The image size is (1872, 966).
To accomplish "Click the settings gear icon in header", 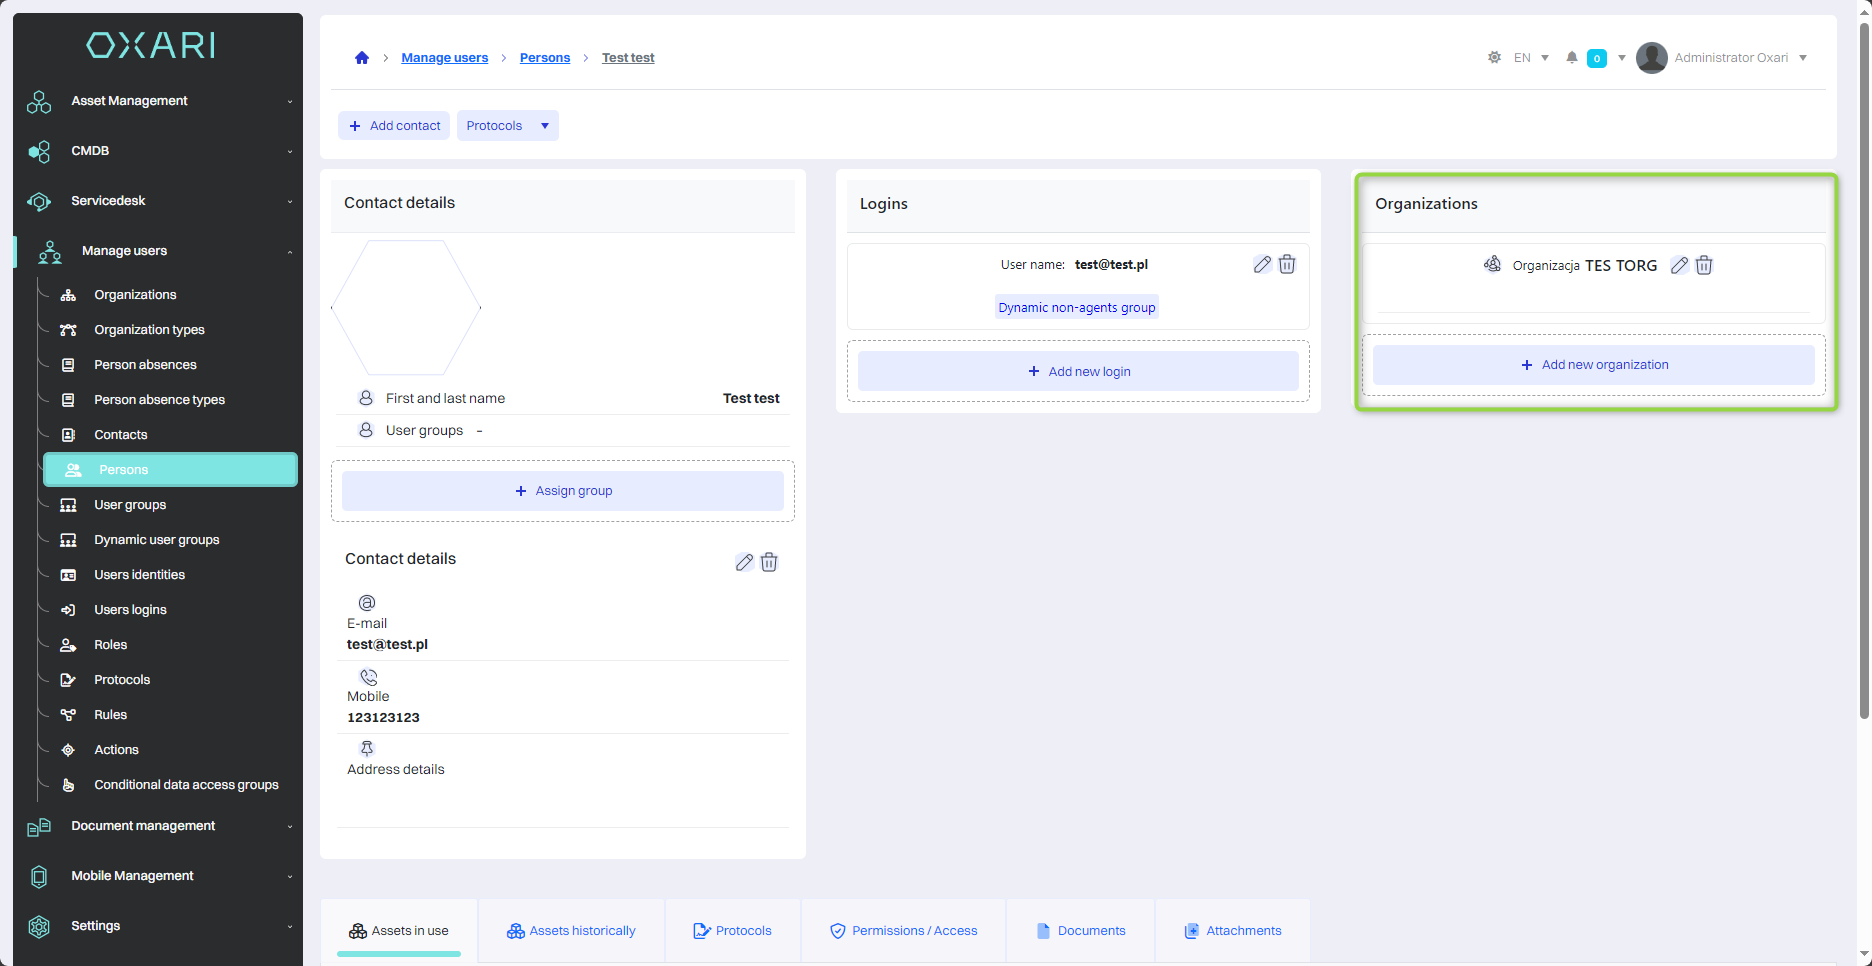I will (x=1494, y=58).
